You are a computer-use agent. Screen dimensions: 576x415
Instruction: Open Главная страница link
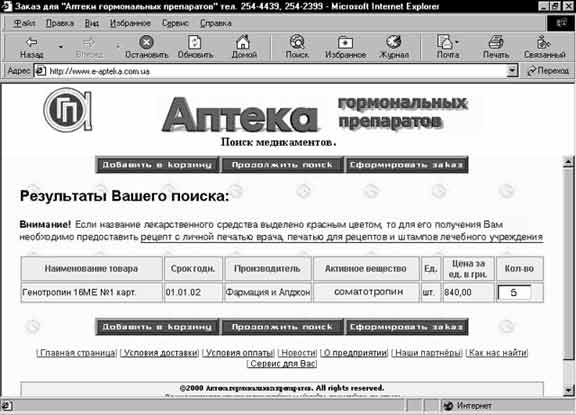(x=77, y=353)
